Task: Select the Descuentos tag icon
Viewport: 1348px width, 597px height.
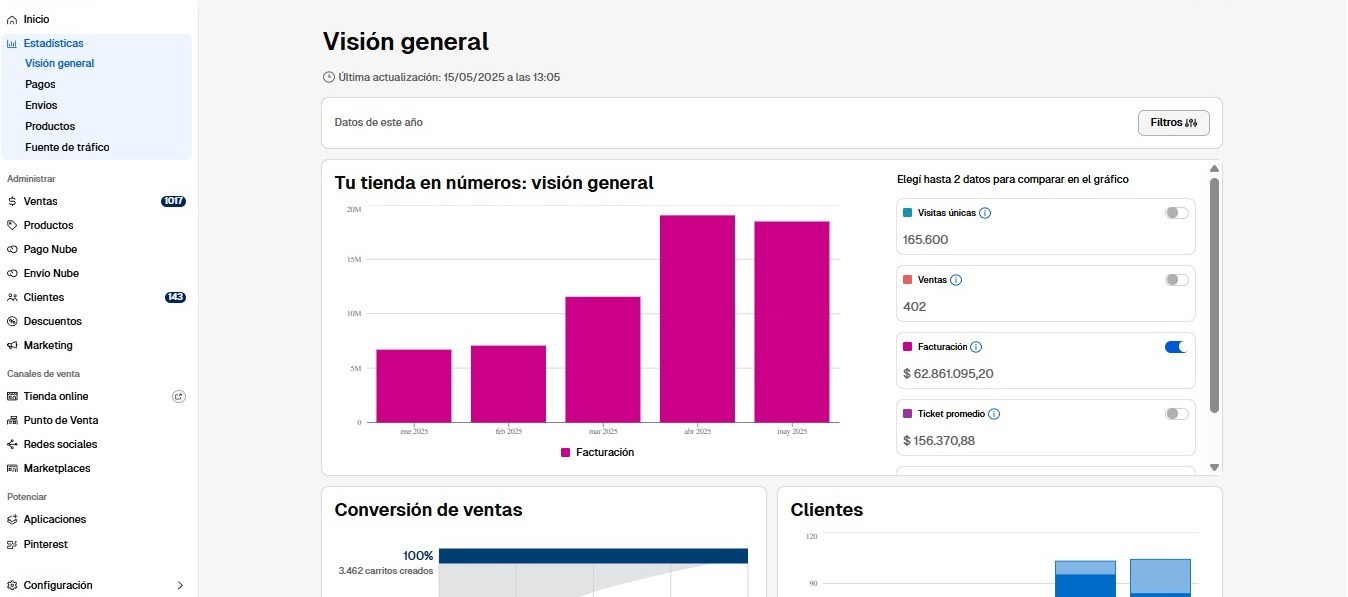Action: 13,321
